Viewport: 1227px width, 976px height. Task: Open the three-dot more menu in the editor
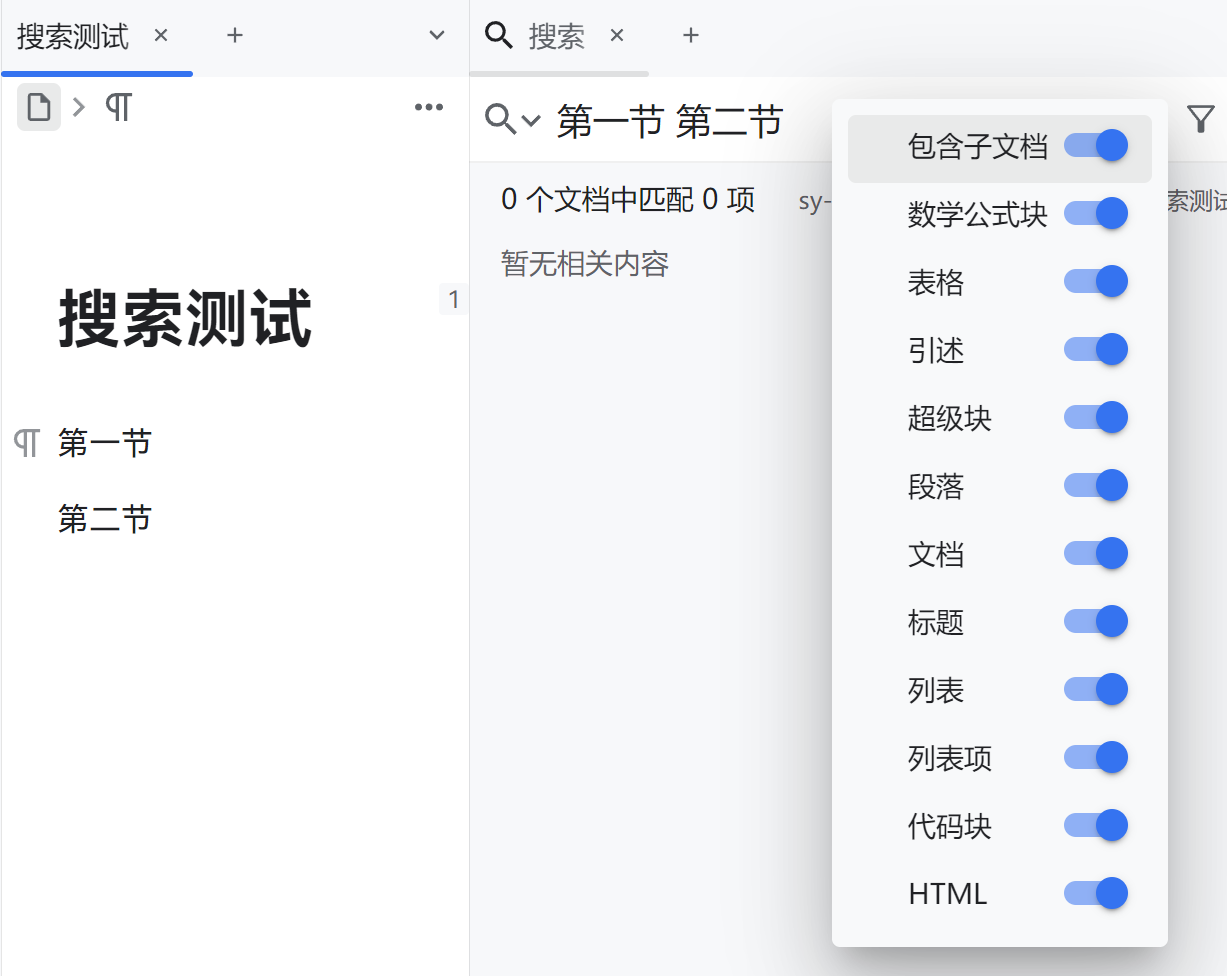429,107
